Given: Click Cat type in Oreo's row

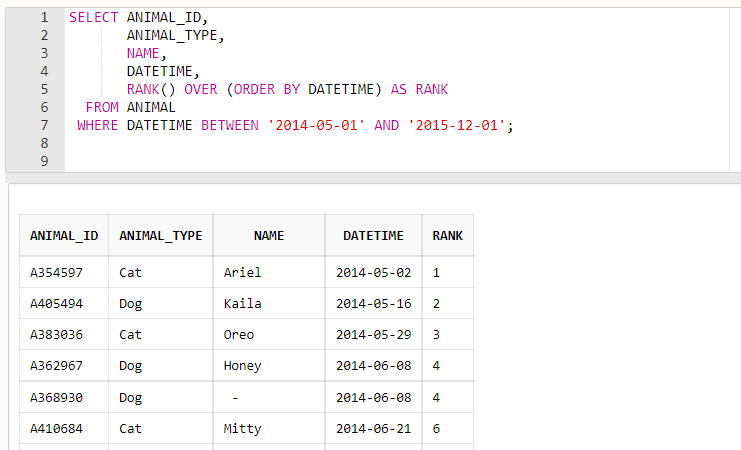Looking at the screenshot, I should (x=130, y=335).
